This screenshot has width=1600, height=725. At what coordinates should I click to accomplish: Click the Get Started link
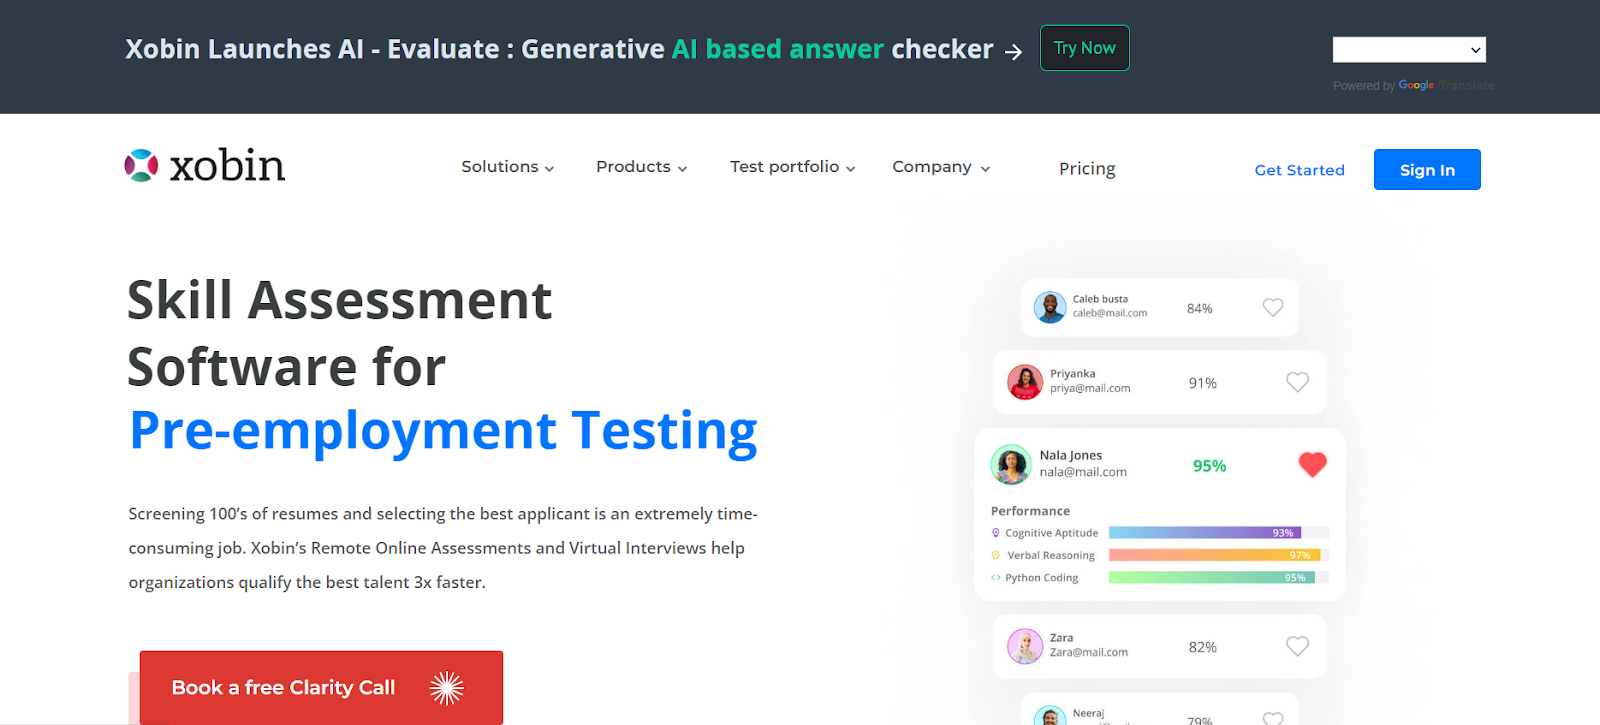pos(1300,170)
